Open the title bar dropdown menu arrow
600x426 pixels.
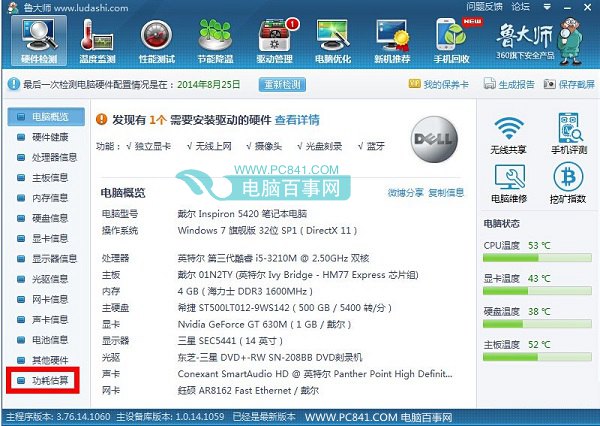pos(547,7)
